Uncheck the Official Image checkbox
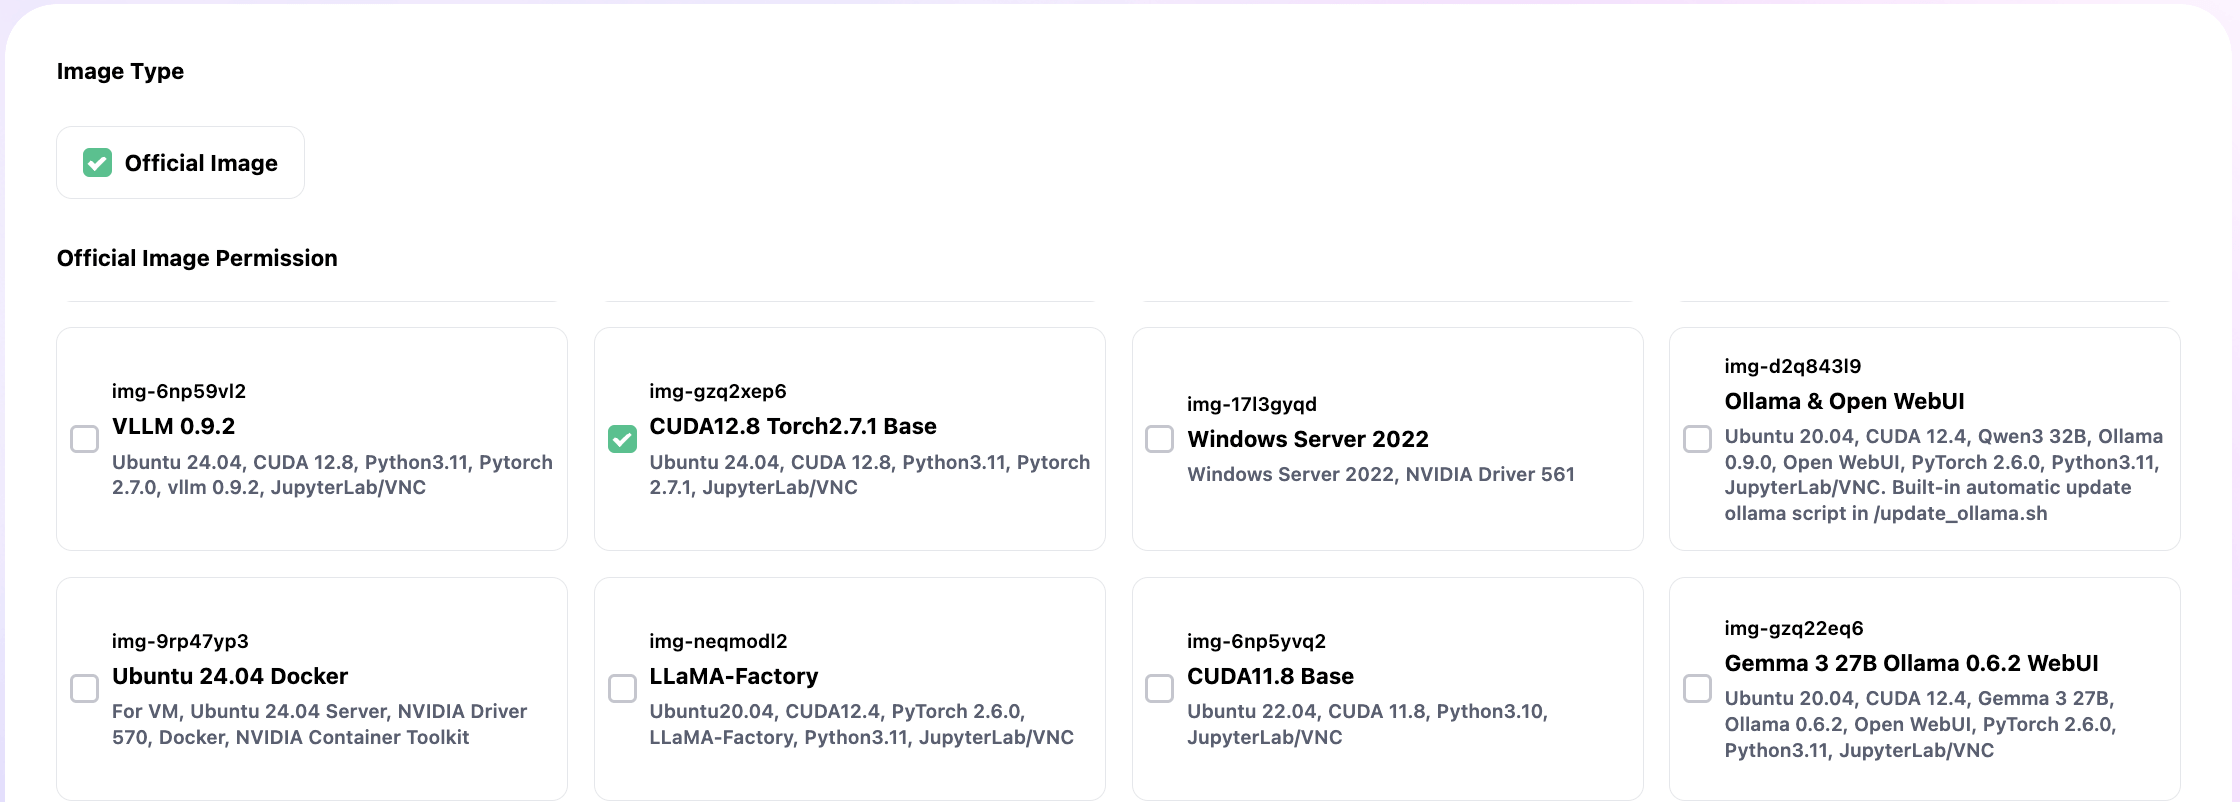The height and width of the screenshot is (802, 2240). [x=97, y=163]
